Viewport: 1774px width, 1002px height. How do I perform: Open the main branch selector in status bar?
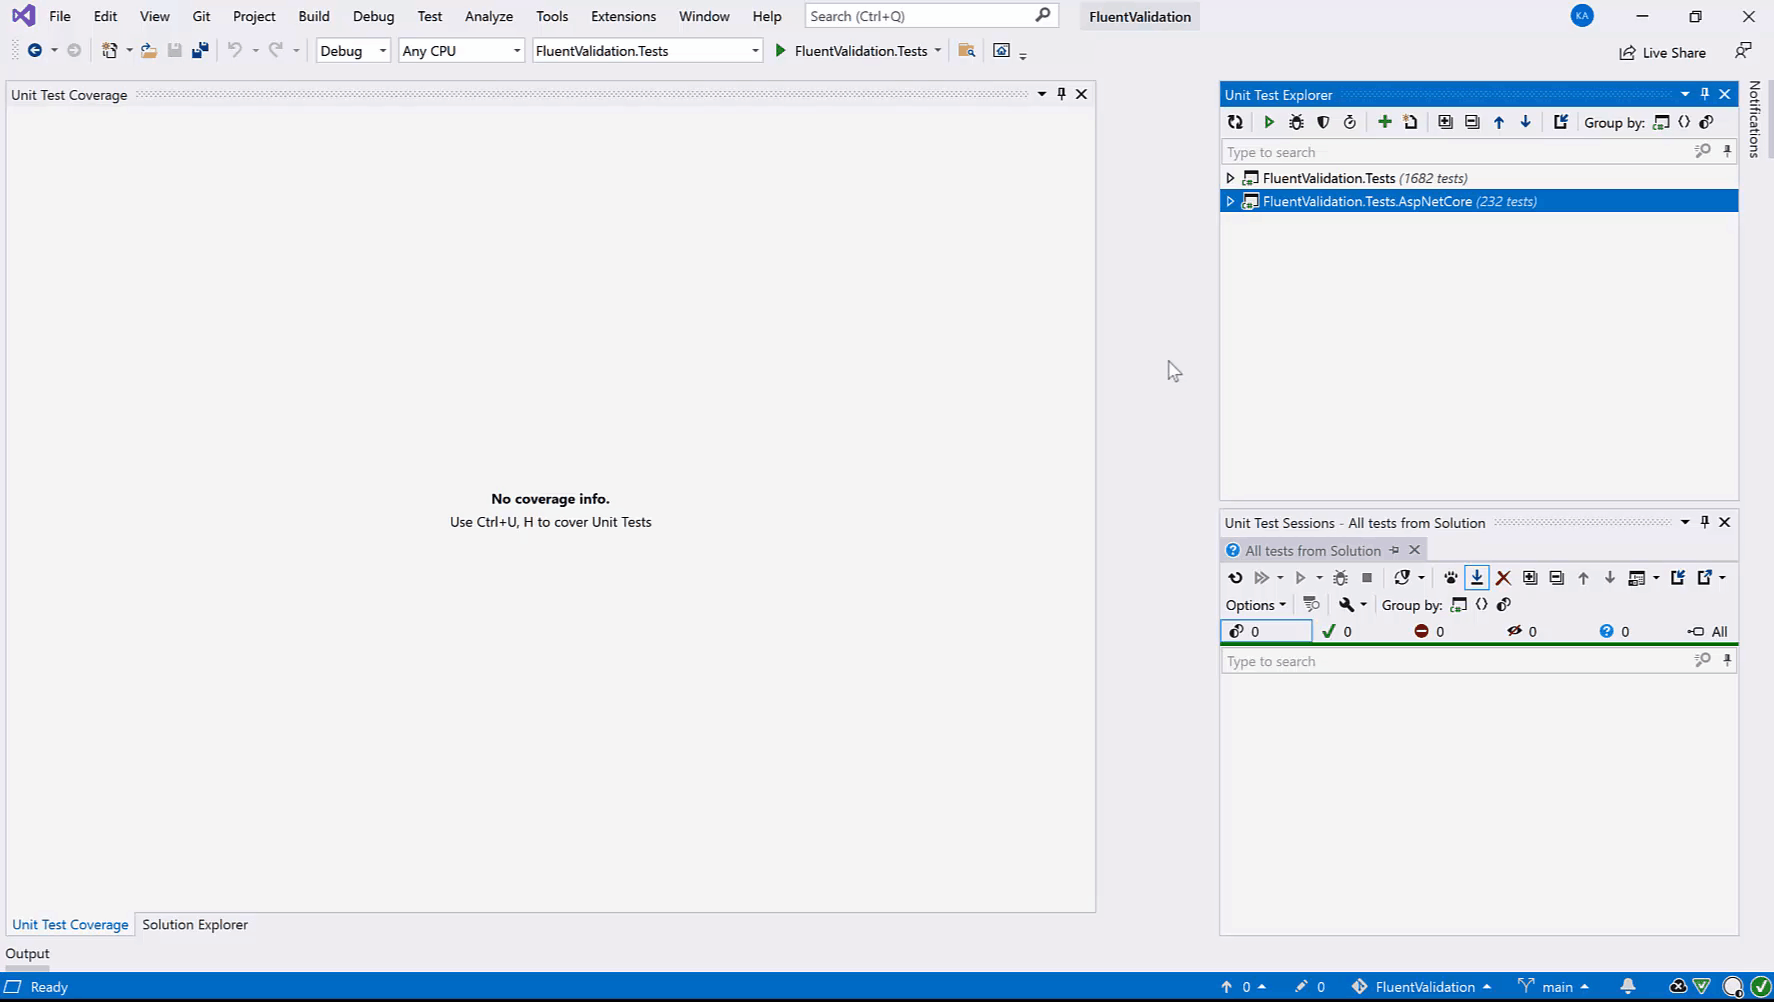coord(1554,987)
